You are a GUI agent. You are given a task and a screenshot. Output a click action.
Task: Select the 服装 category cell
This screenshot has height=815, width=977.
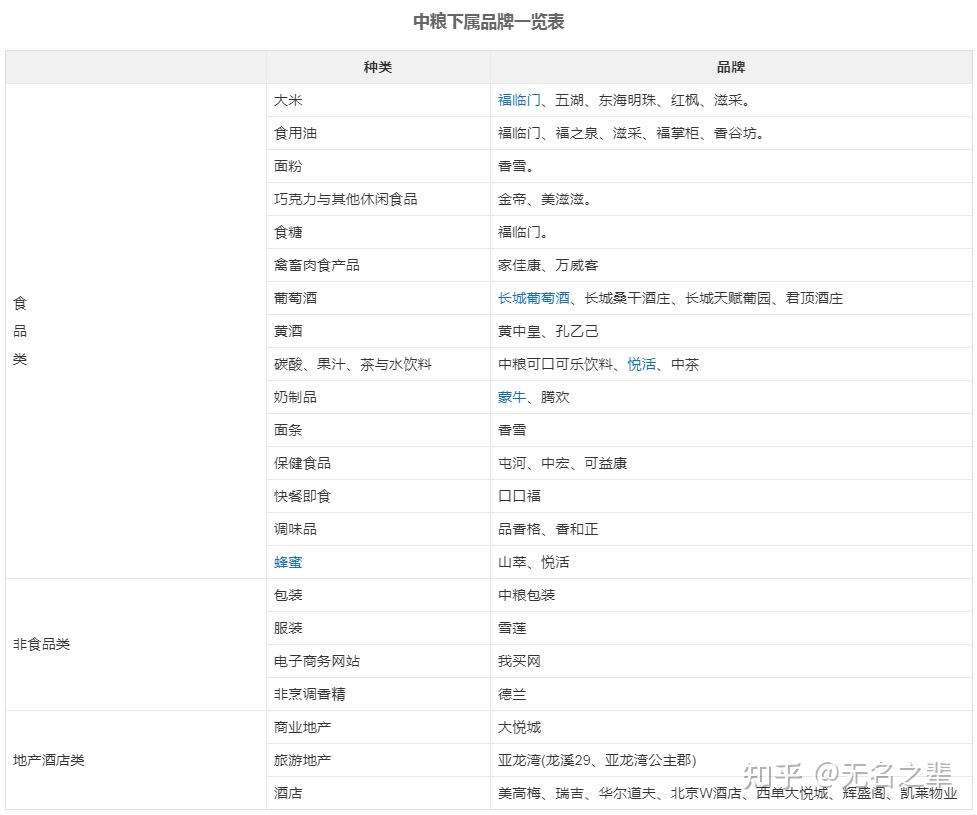pyautogui.click(x=378, y=629)
